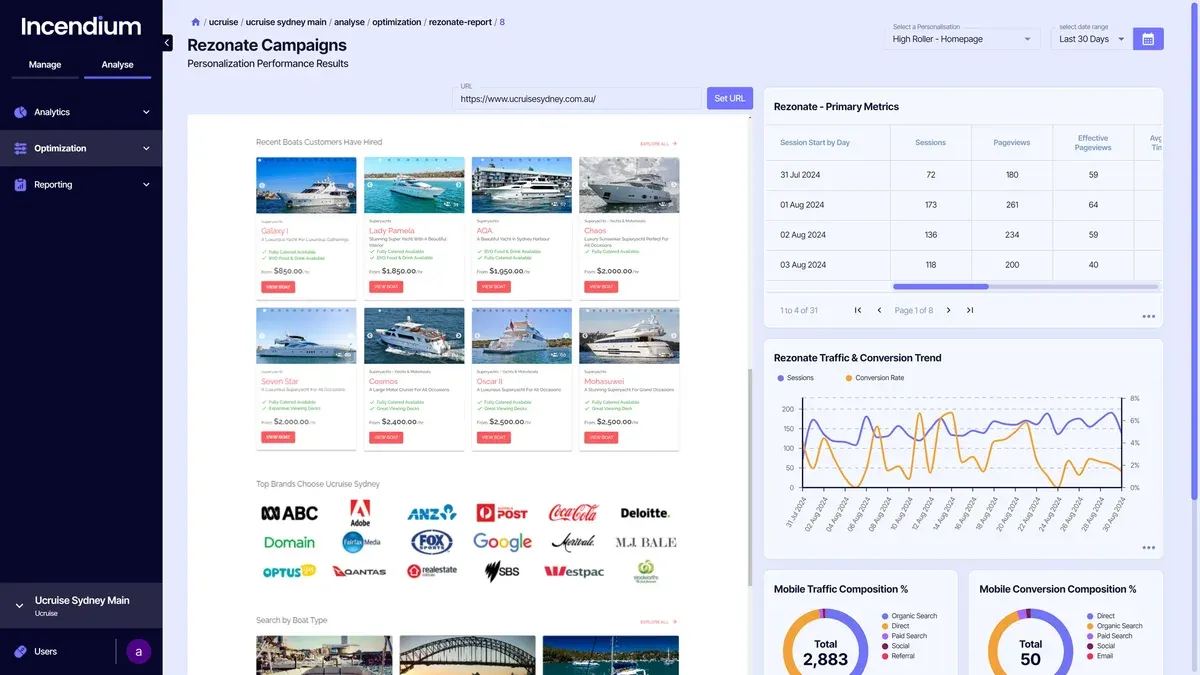Image resolution: width=1200 pixels, height=675 pixels.
Task: Click the ANZ brand logo
Action: click(x=432, y=513)
